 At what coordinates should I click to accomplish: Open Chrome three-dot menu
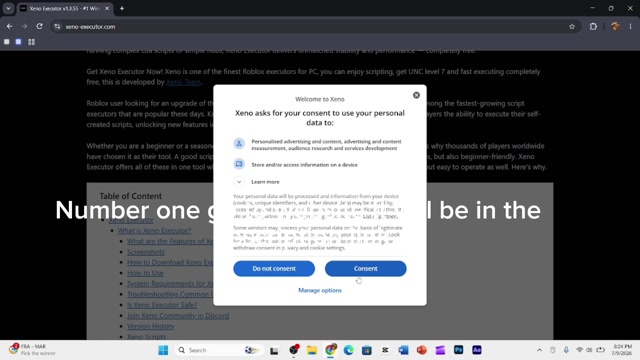[x=630, y=27]
